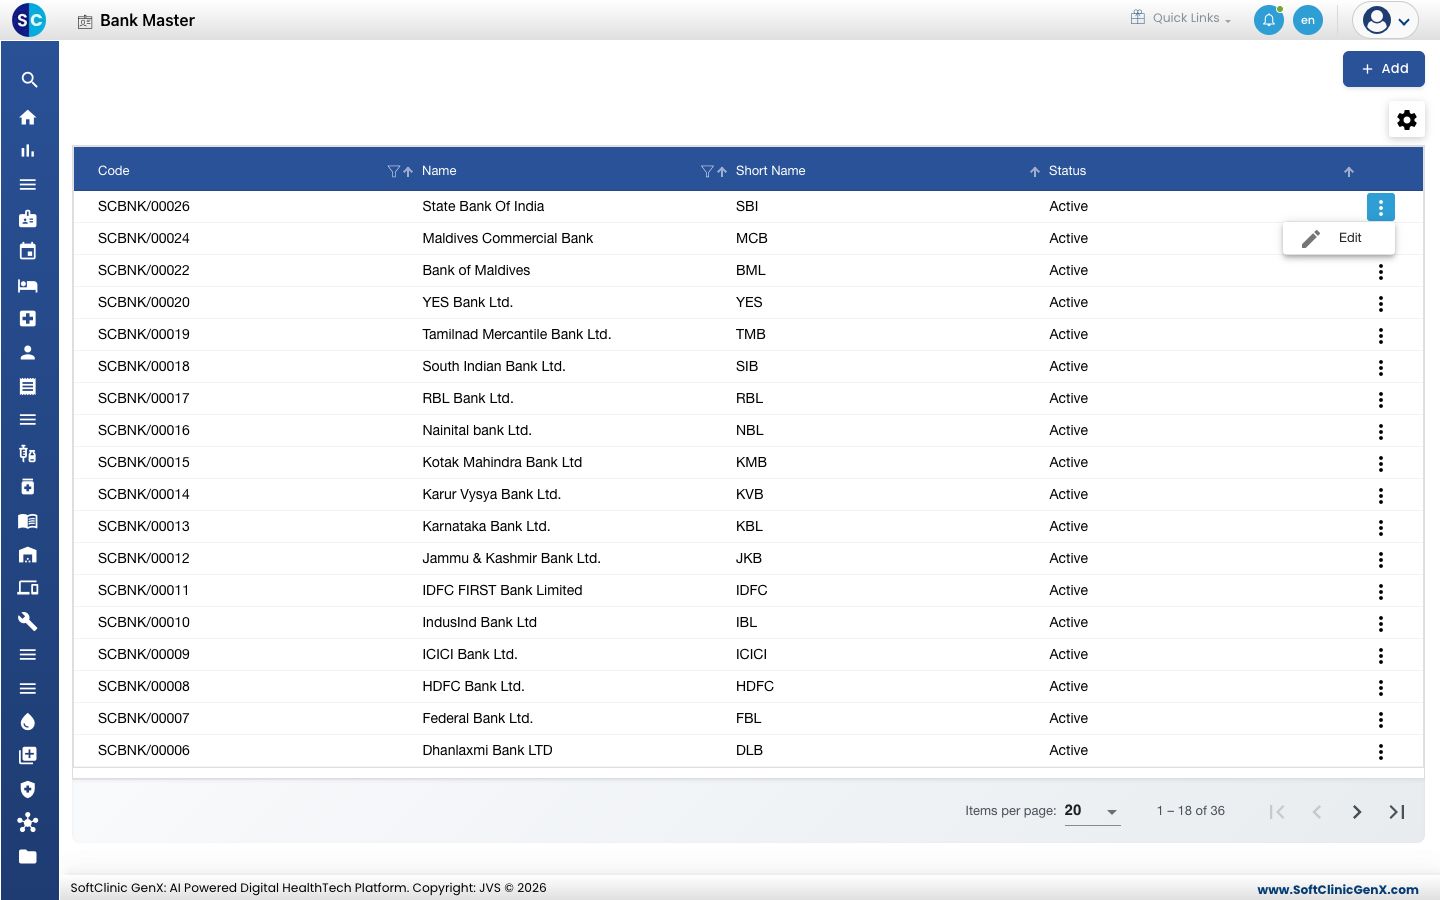Click the medical plus box sidebar icon

tap(28, 319)
